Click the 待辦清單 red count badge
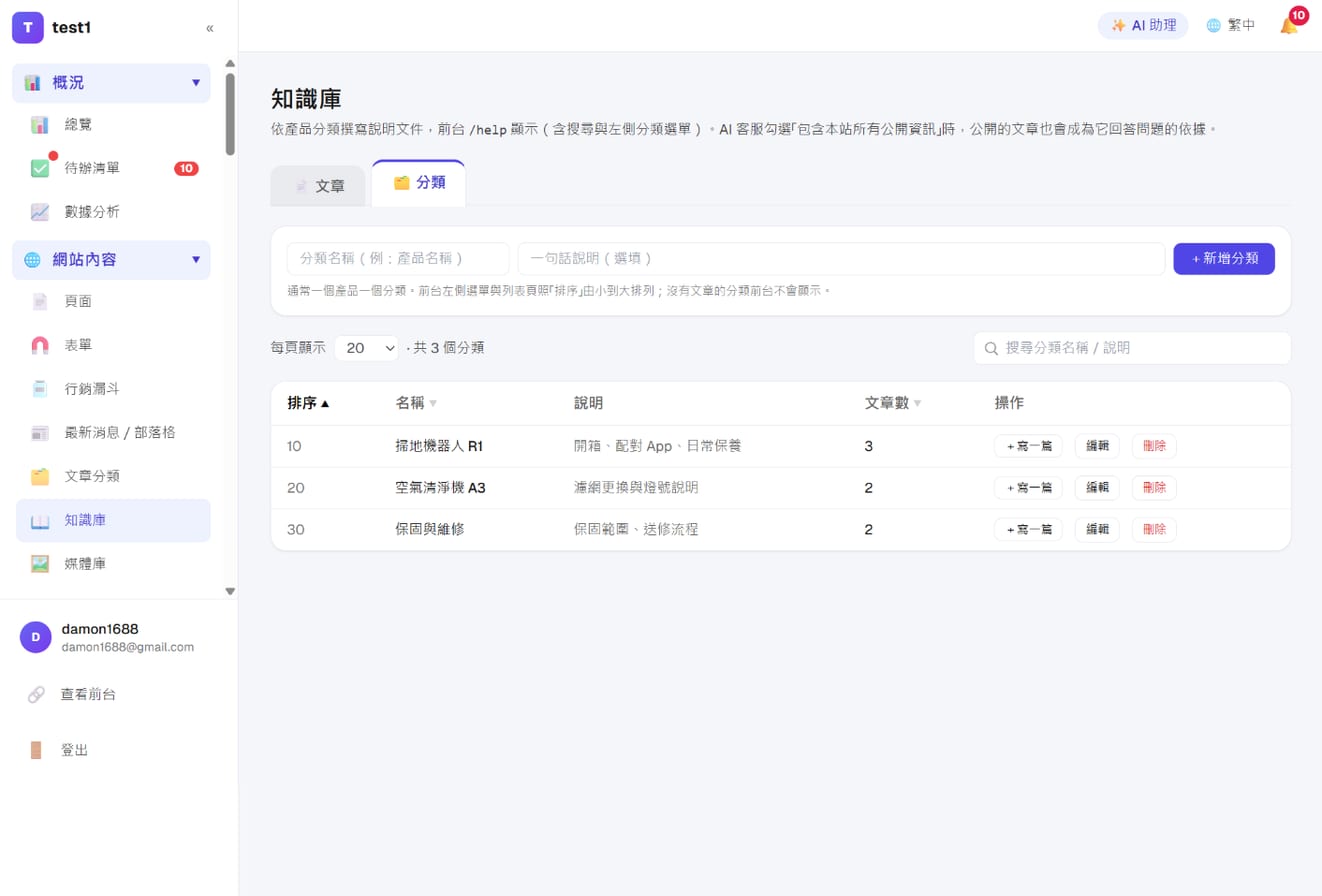1322x896 pixels. 186,168
